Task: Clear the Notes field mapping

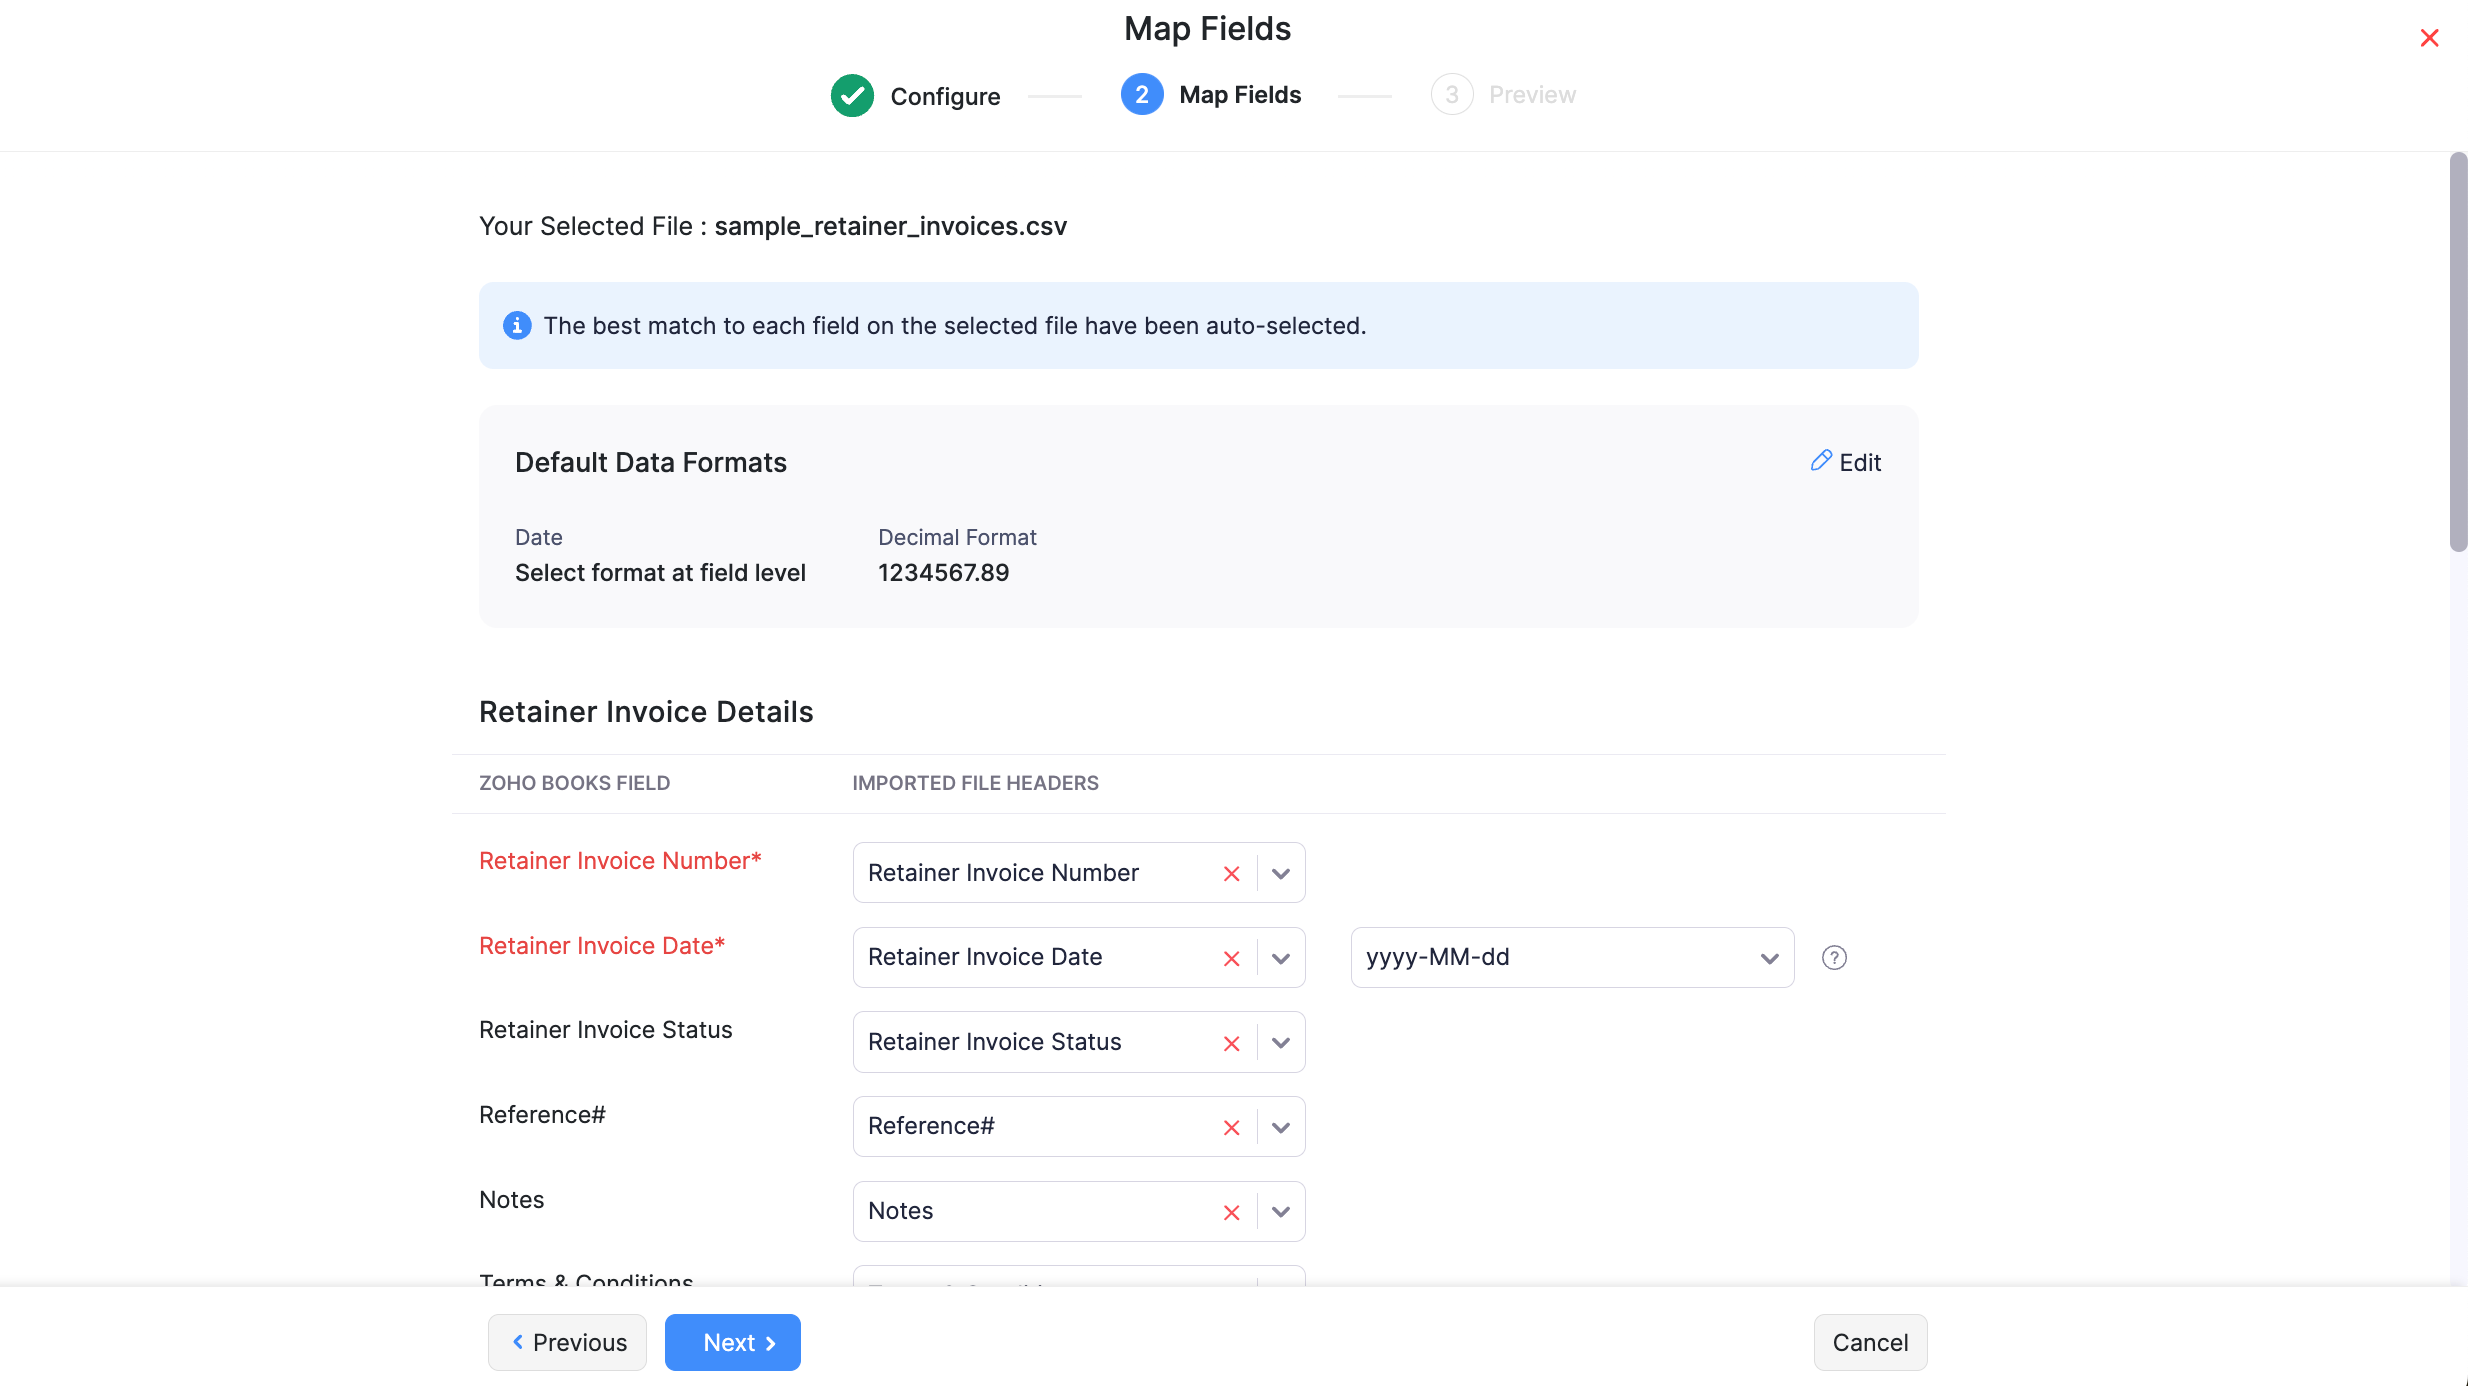Action: tap(1231, 1211)
